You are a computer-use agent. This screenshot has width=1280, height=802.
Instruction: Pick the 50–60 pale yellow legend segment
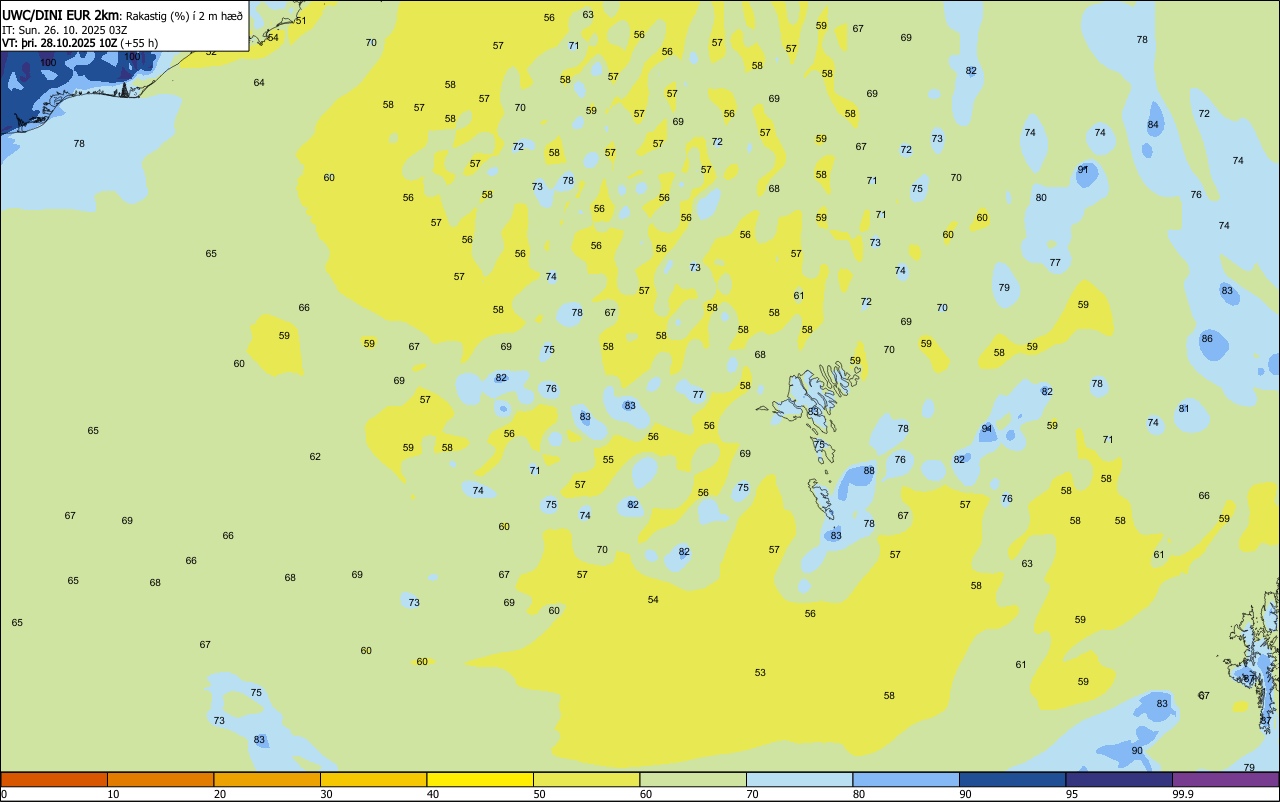pyautogui.click(x=586, y=779)
